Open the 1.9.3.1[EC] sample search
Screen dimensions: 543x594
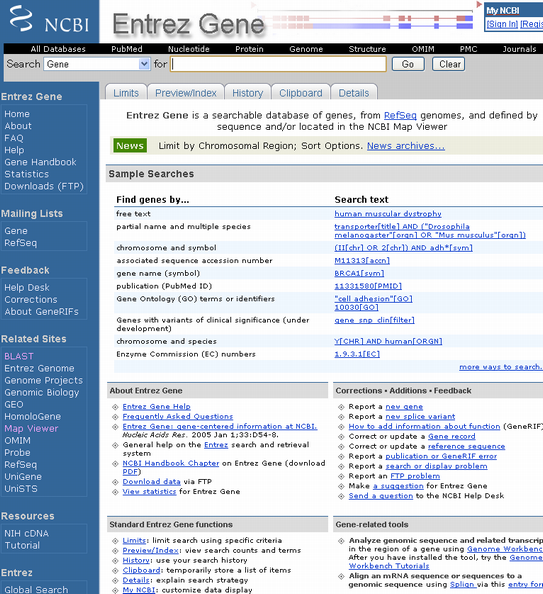[357, 354]
